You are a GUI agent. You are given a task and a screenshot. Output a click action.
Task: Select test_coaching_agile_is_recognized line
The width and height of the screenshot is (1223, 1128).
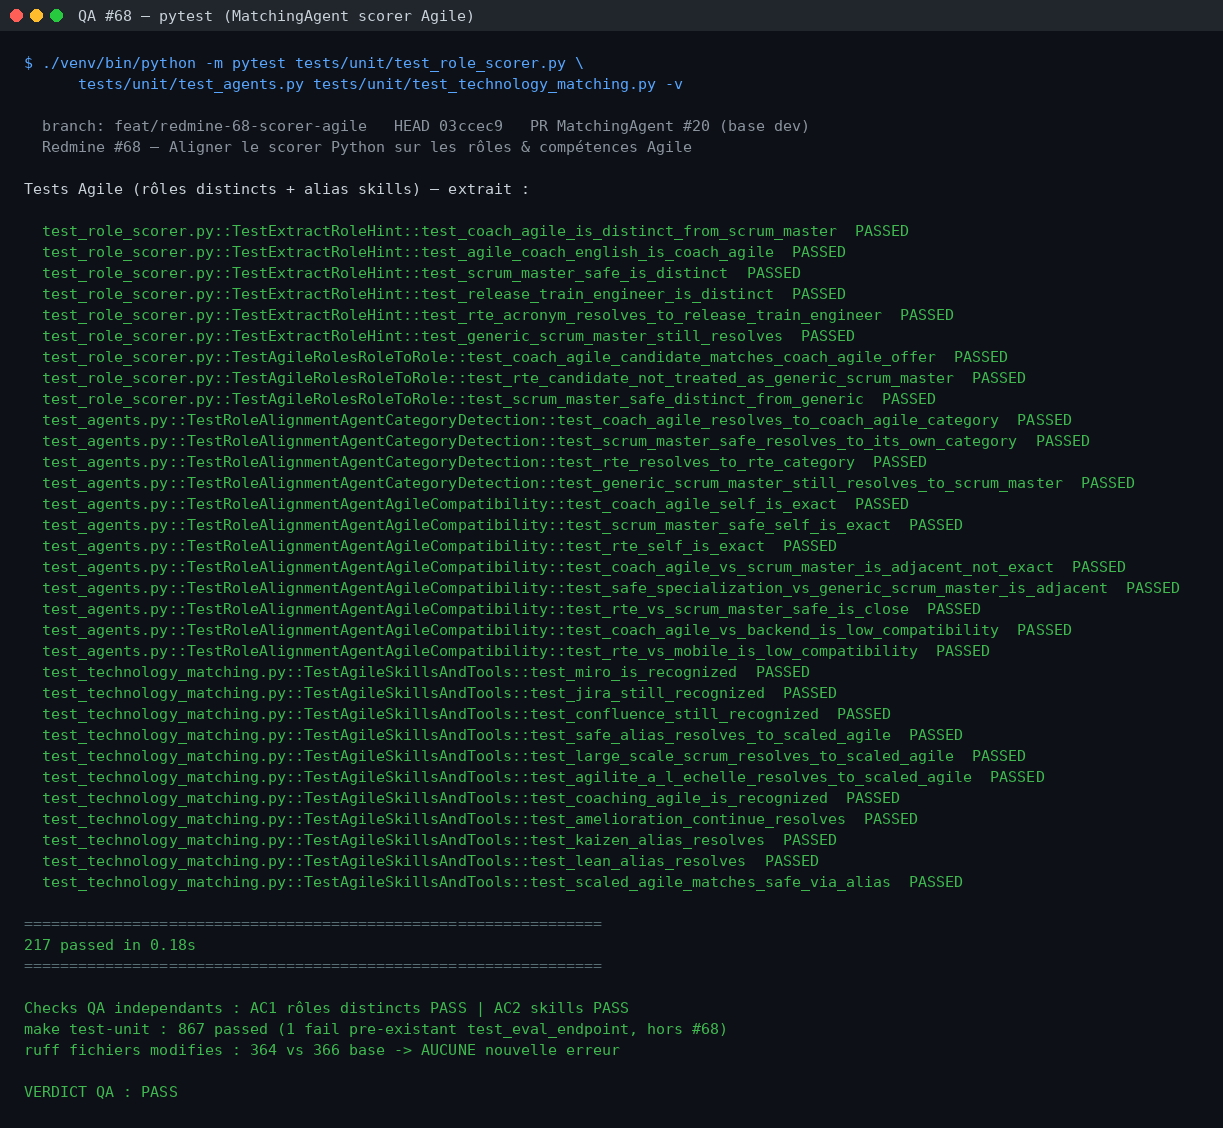coord(471,798)
